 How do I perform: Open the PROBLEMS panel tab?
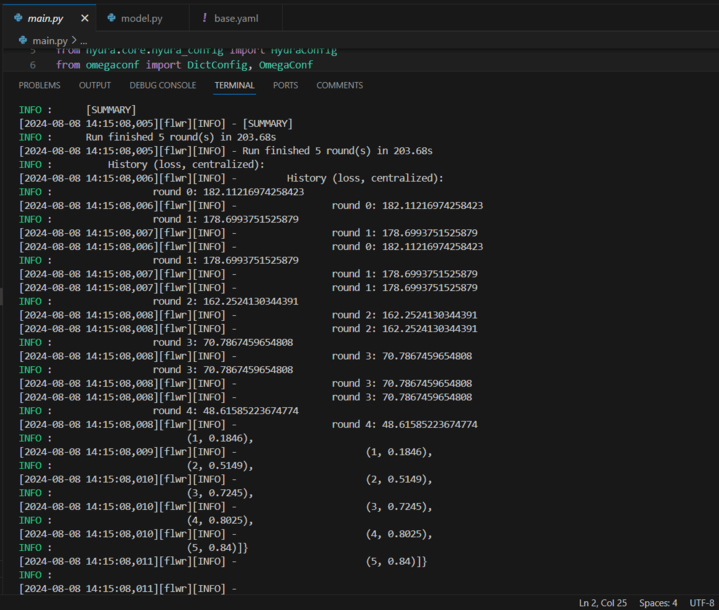(39, 86)
